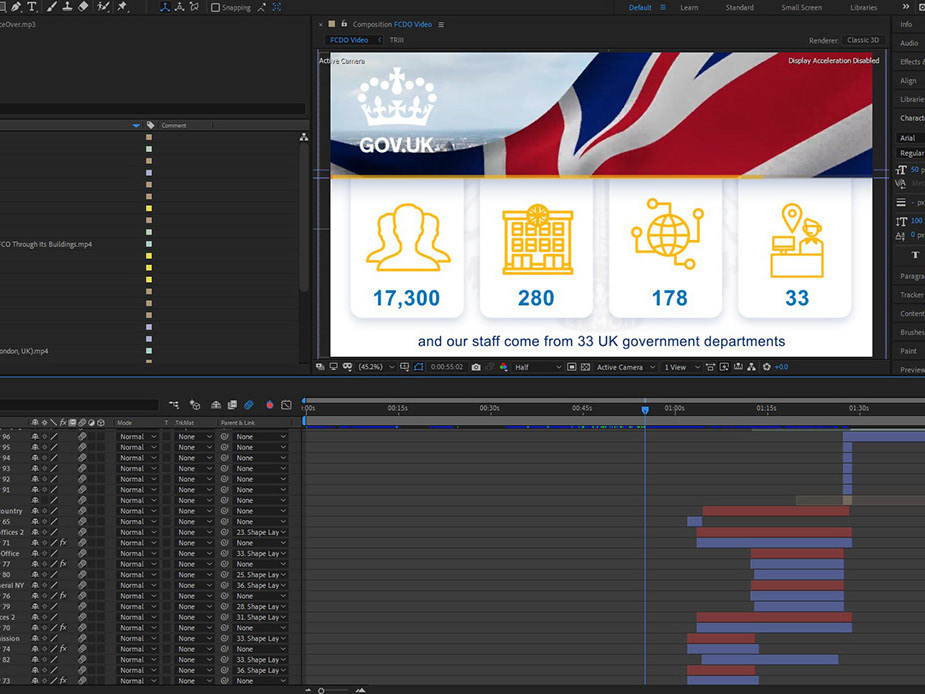Select the FCDO Video breadcrumb tab
925x694 pixels.
(x=349, y=40)
